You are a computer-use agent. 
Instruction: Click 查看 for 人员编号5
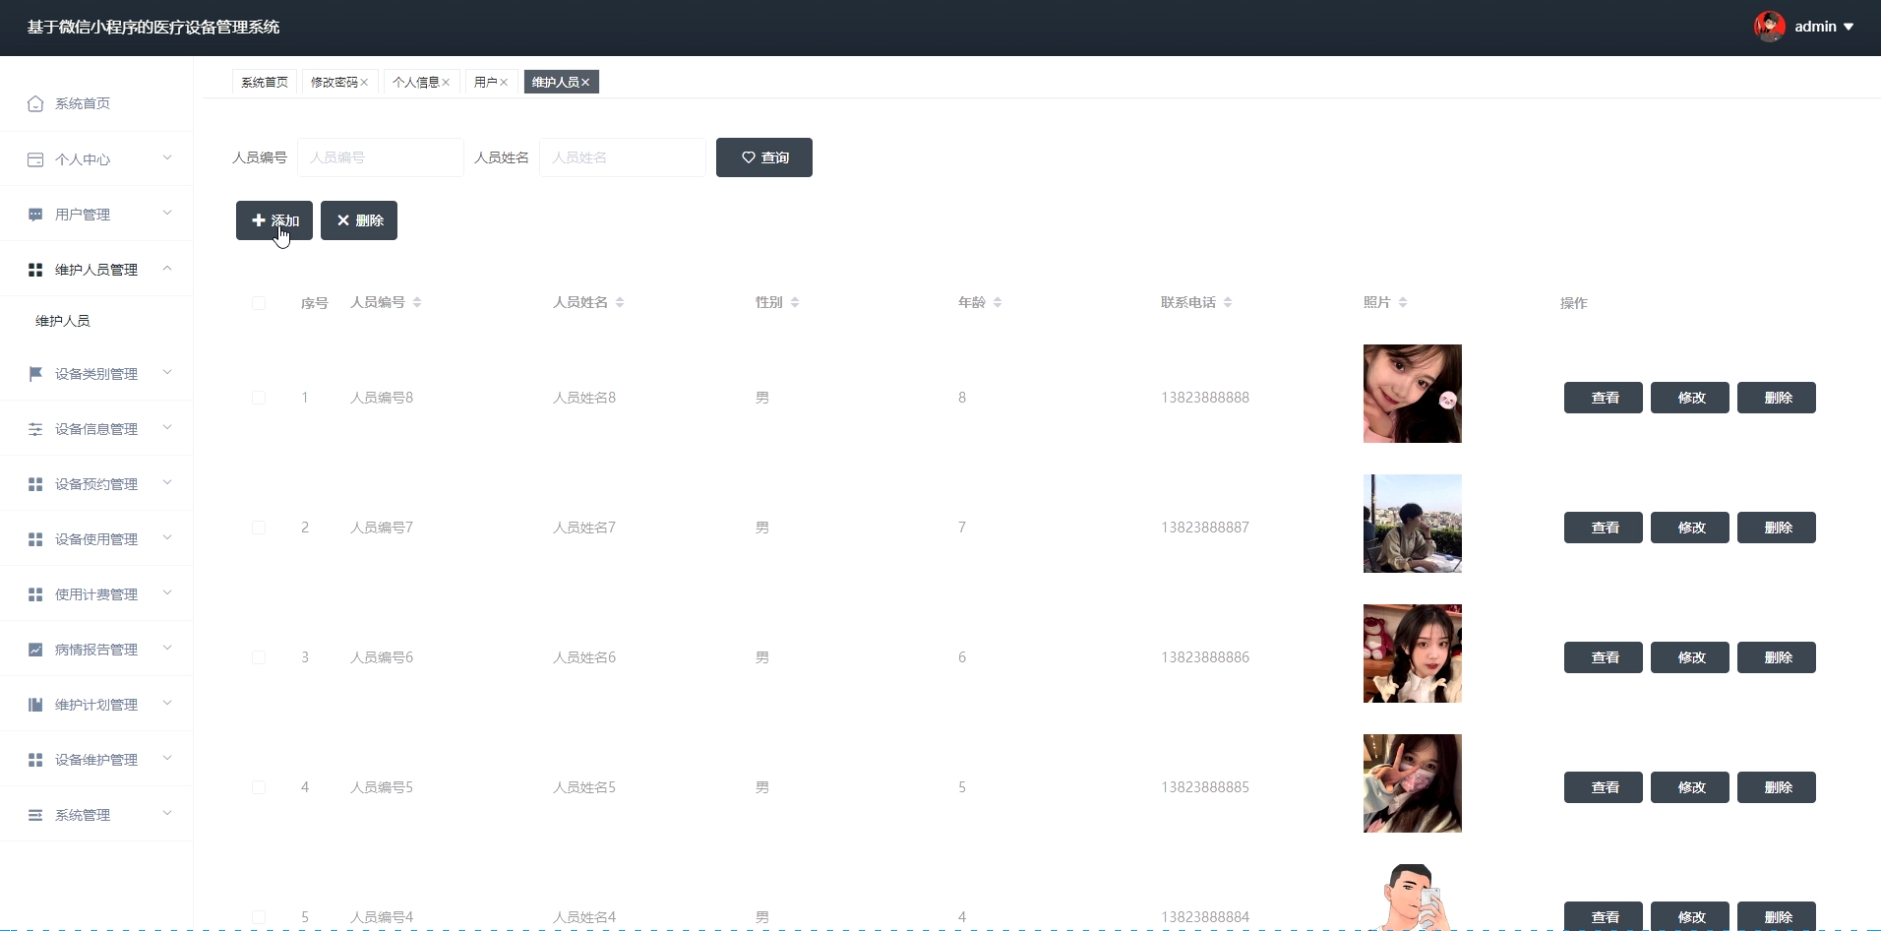click(1603, 787)
